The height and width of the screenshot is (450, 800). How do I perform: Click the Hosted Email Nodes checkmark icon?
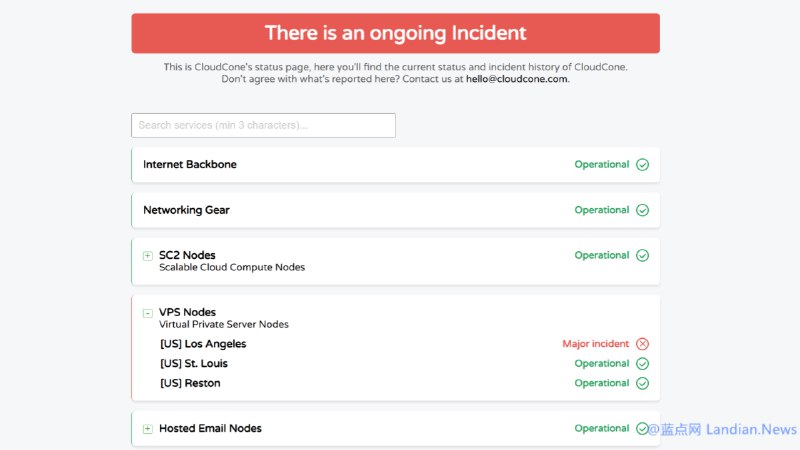coord(642,428)
